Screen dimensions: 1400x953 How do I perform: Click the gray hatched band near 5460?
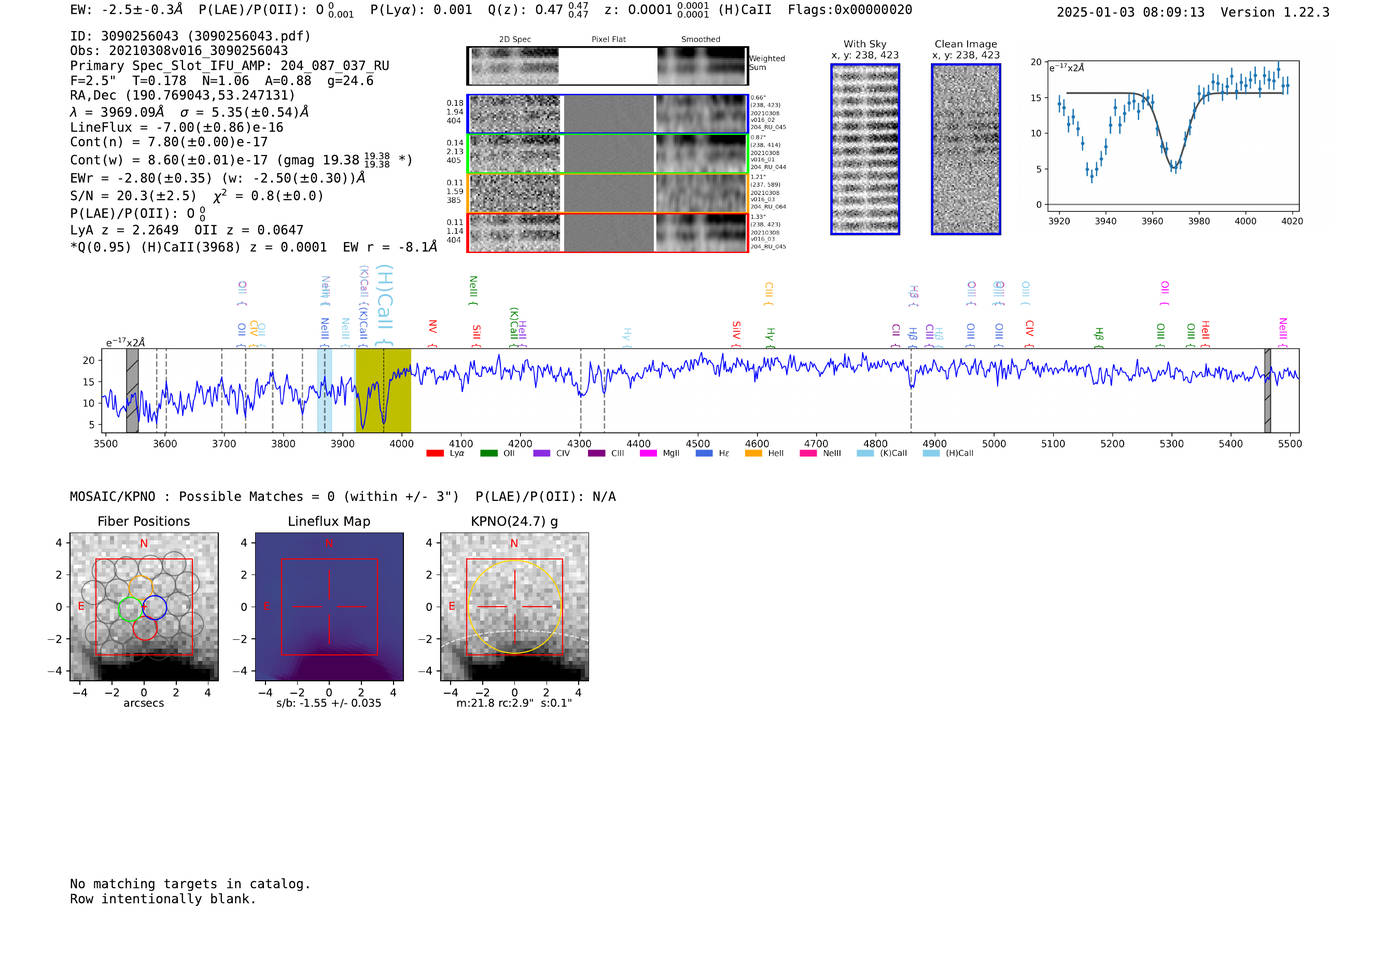tap(1267, 390)
